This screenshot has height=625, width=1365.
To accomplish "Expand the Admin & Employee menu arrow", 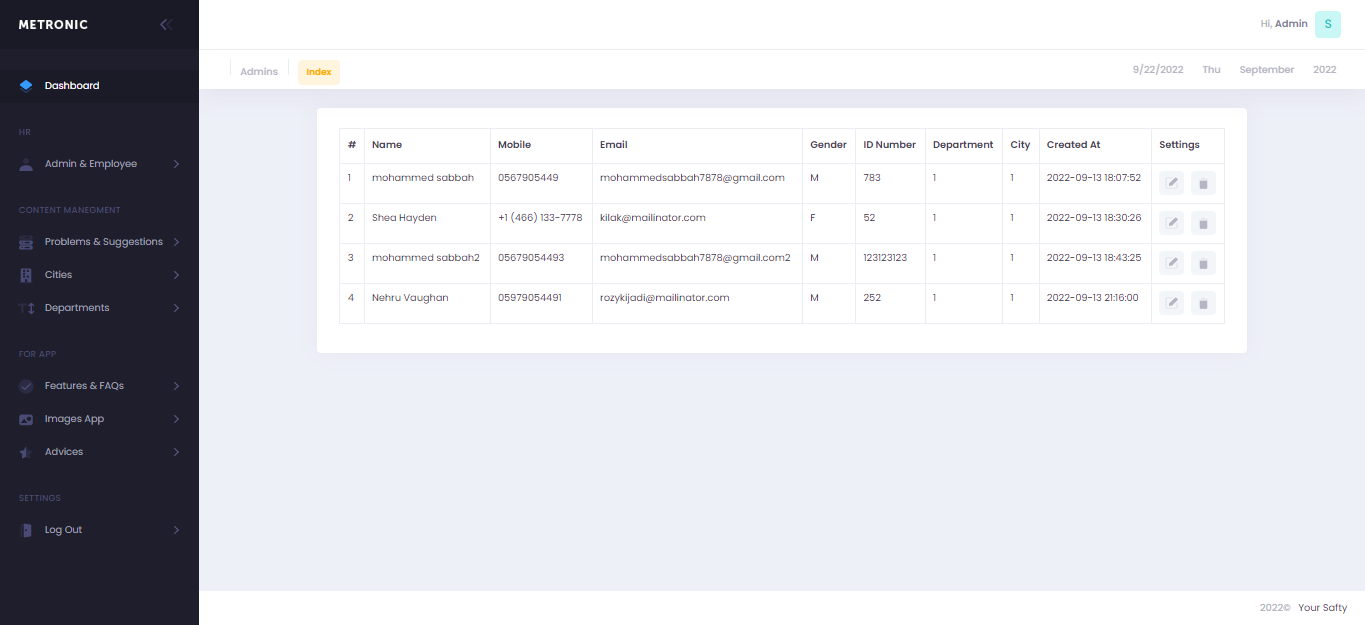I will point(176,164).
